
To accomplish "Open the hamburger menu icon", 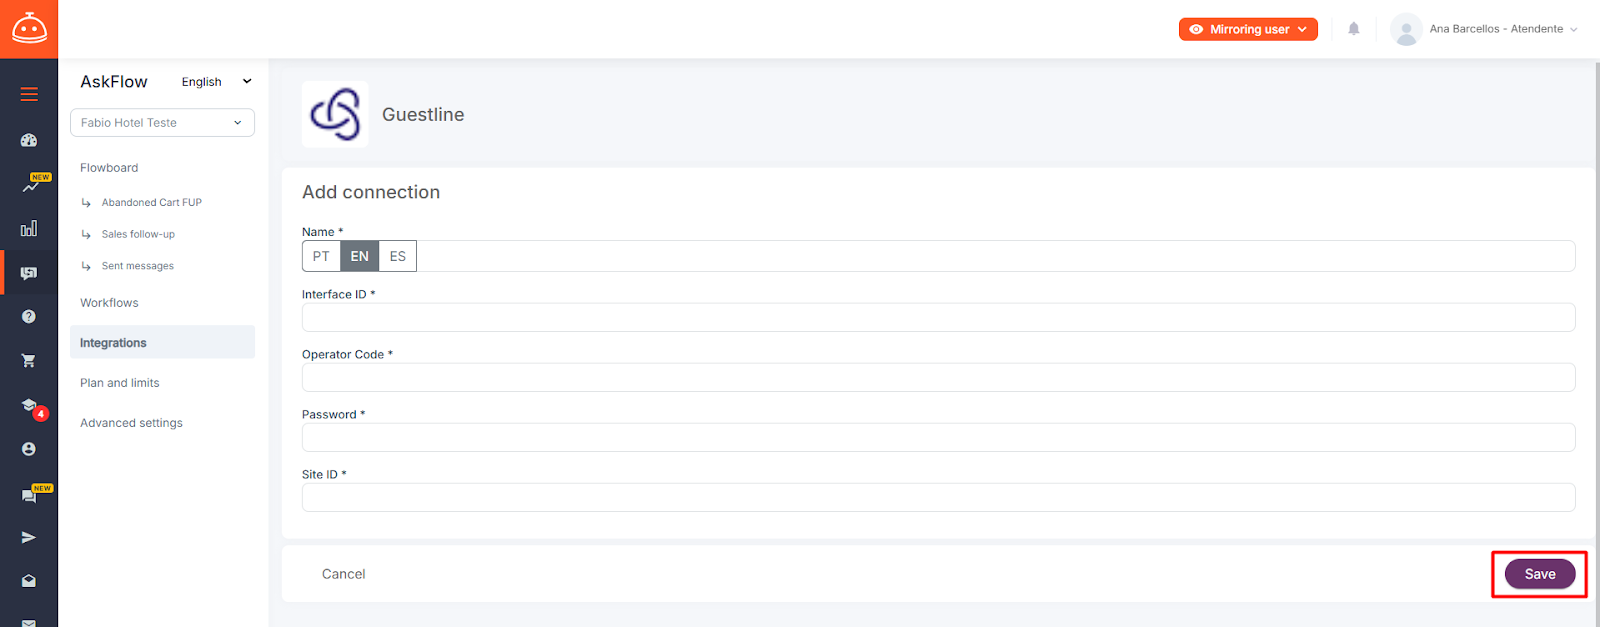I will pos(29,94).
